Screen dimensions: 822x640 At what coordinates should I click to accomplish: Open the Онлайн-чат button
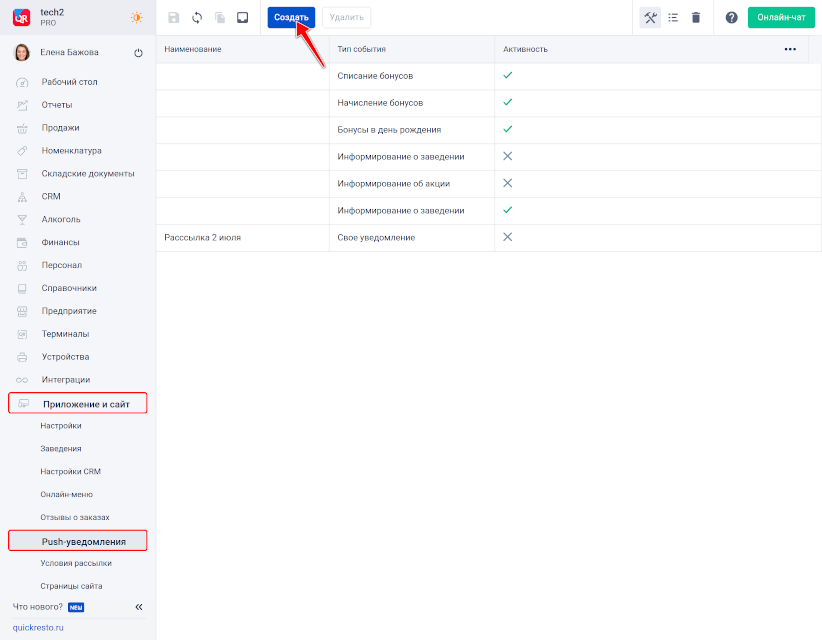point(781,18)
